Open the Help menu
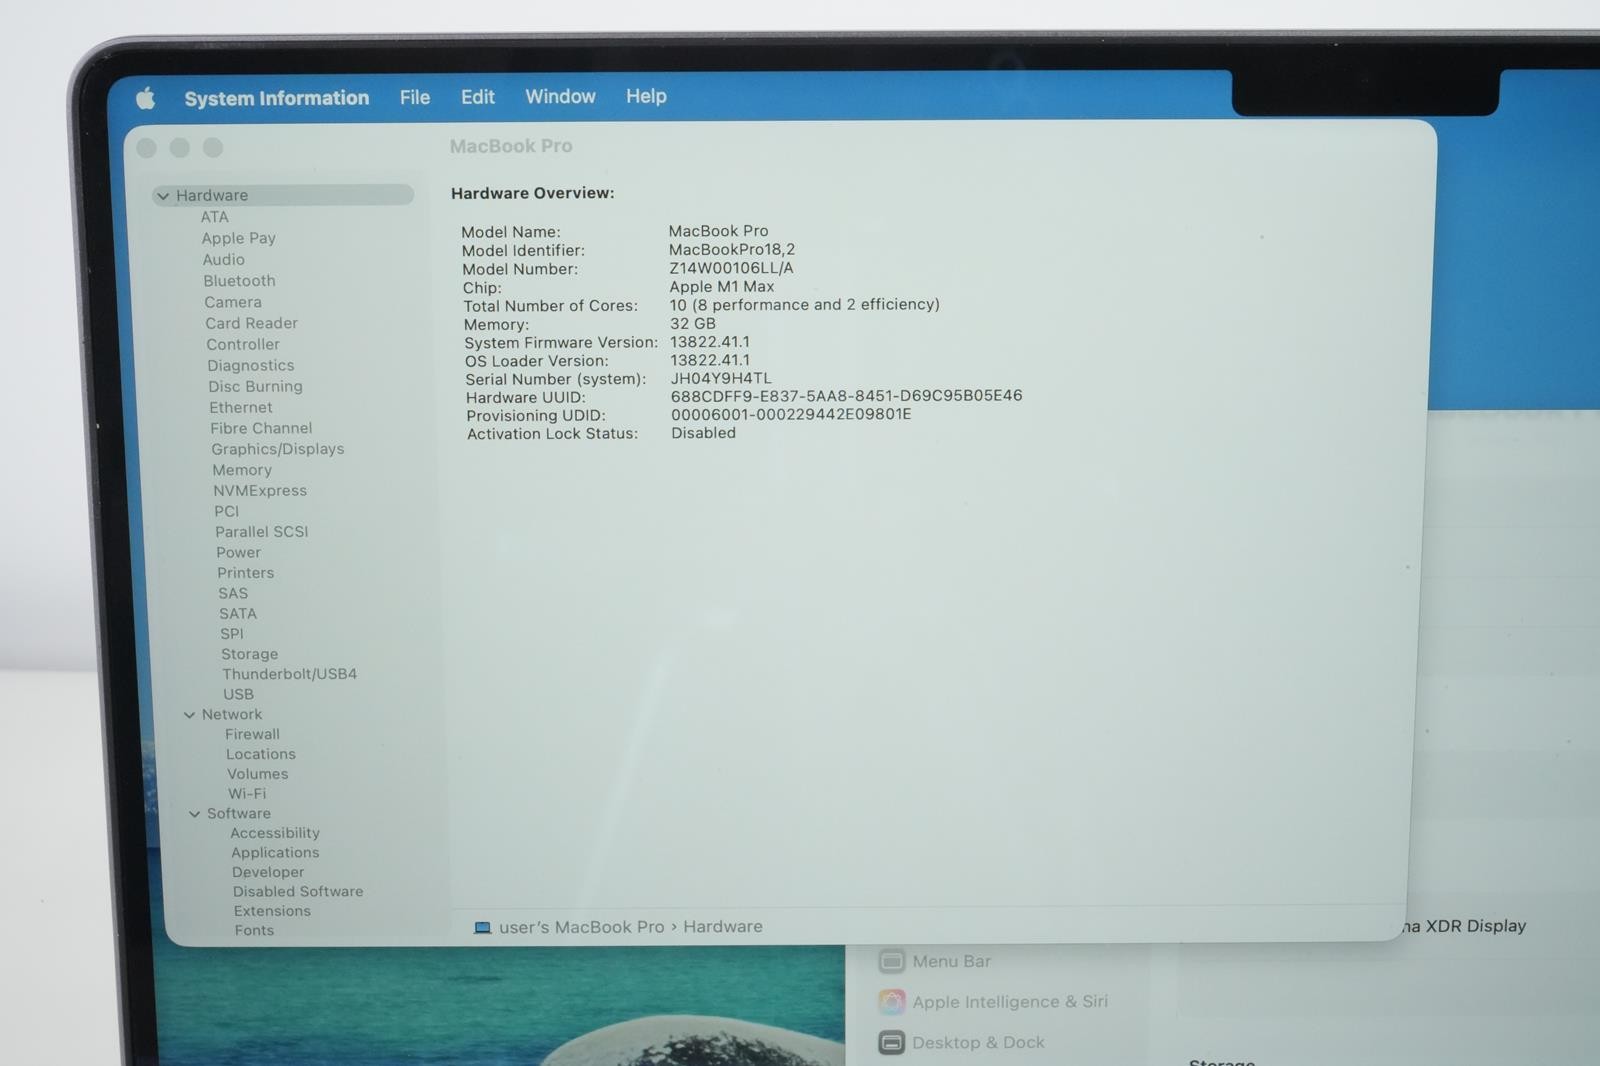The width and height of the screenshot is (1600, 1066). point(646,96)
